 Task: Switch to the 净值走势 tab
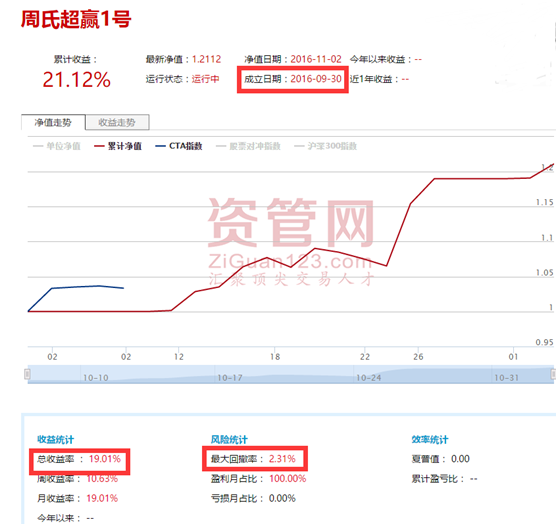click(53, 122)
